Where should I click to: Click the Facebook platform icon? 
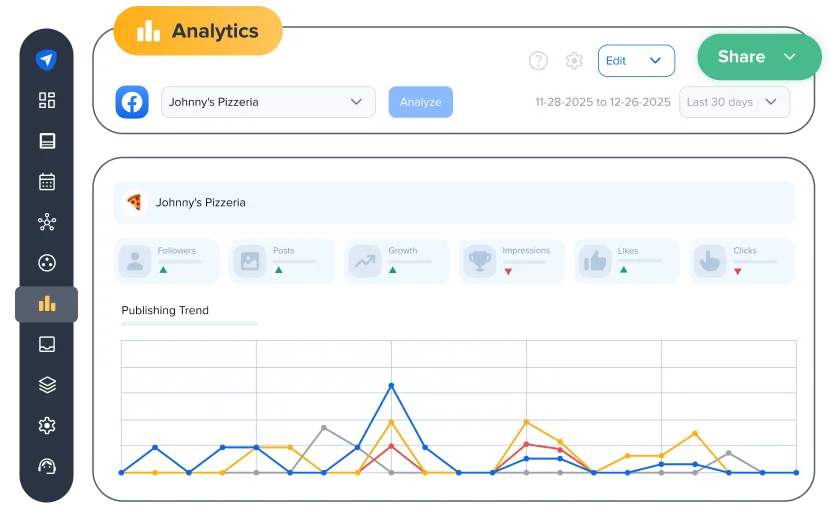(132, 102)
